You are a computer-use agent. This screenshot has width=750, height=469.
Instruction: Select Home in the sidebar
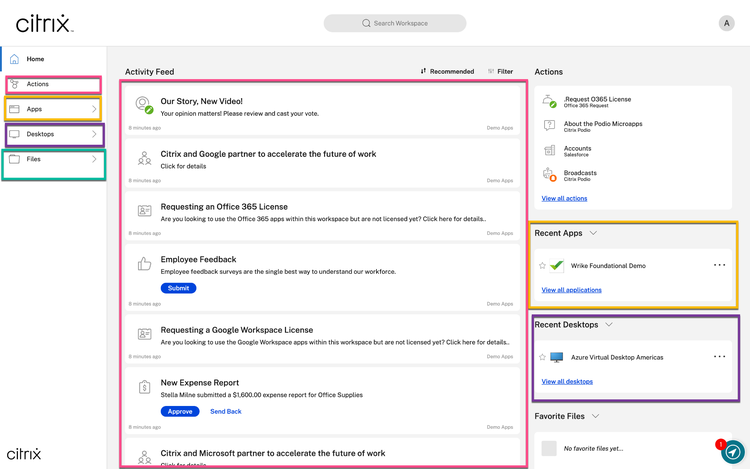35,59
